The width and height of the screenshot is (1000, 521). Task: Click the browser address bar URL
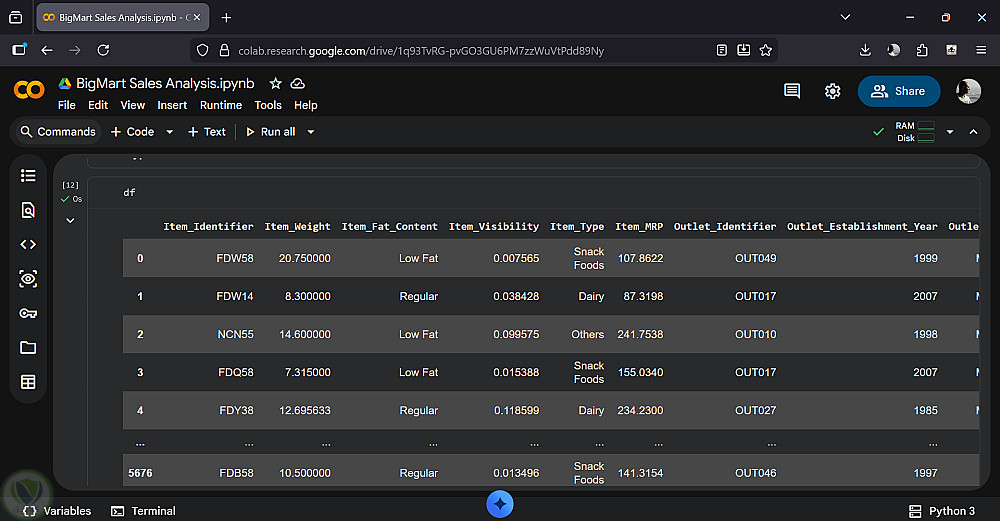click(420, 50)
